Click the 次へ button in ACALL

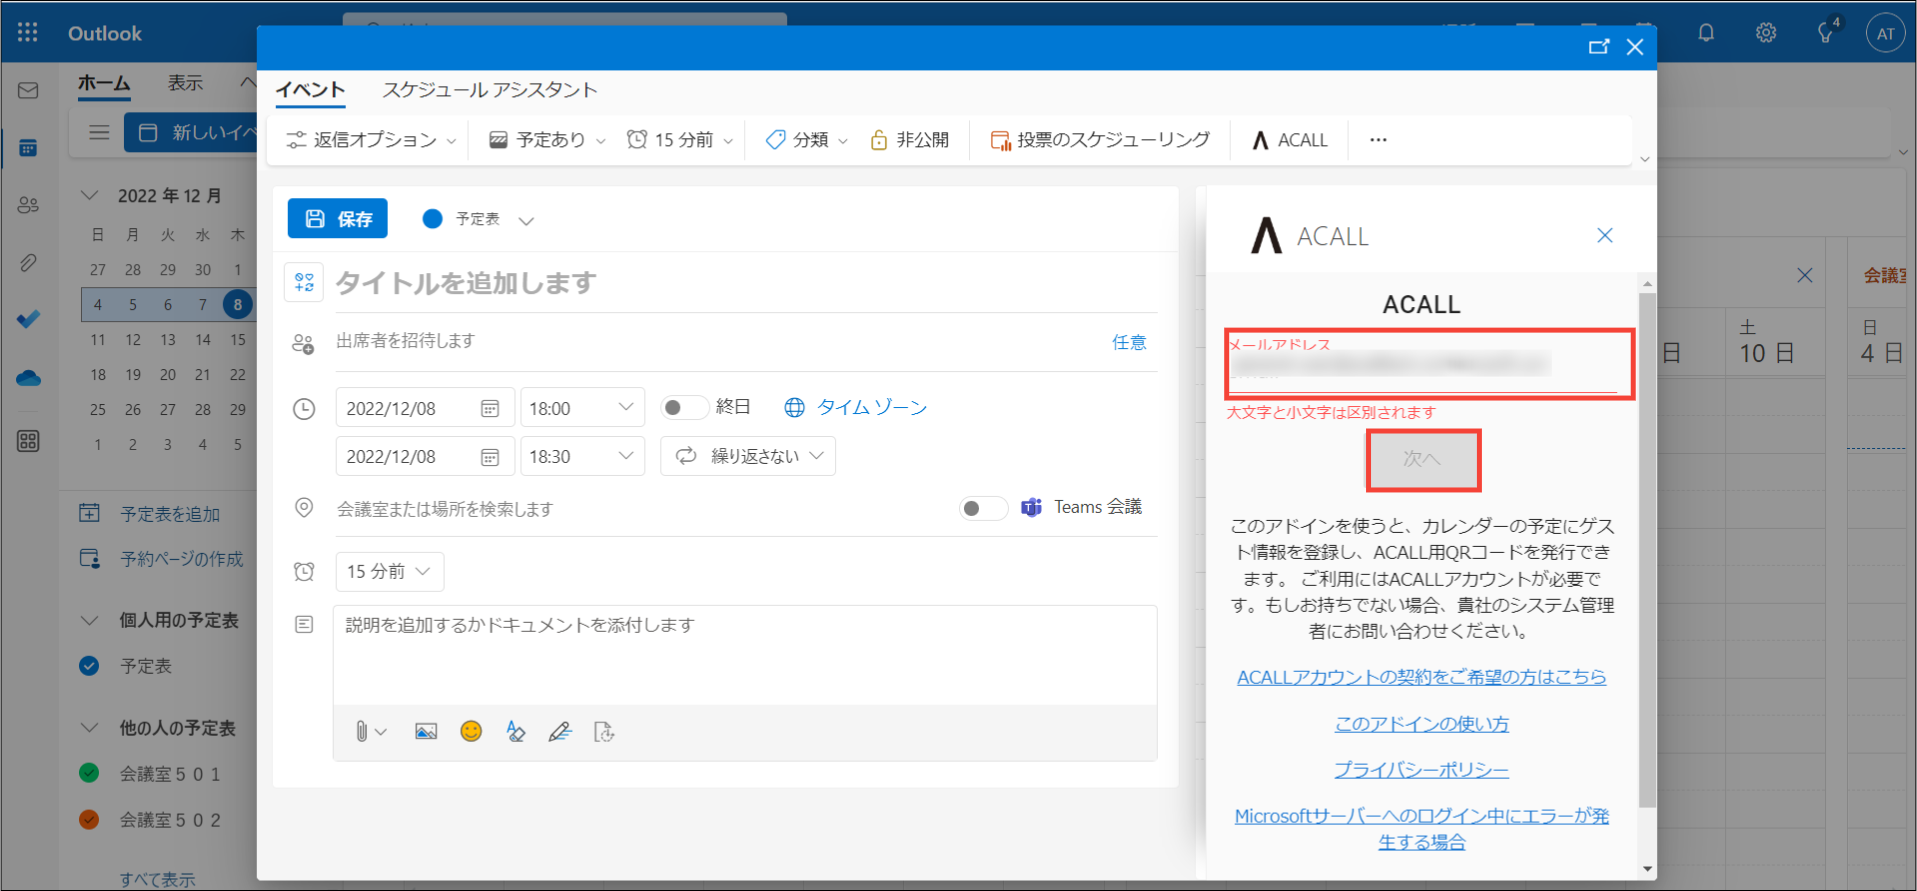(1423, 460)
